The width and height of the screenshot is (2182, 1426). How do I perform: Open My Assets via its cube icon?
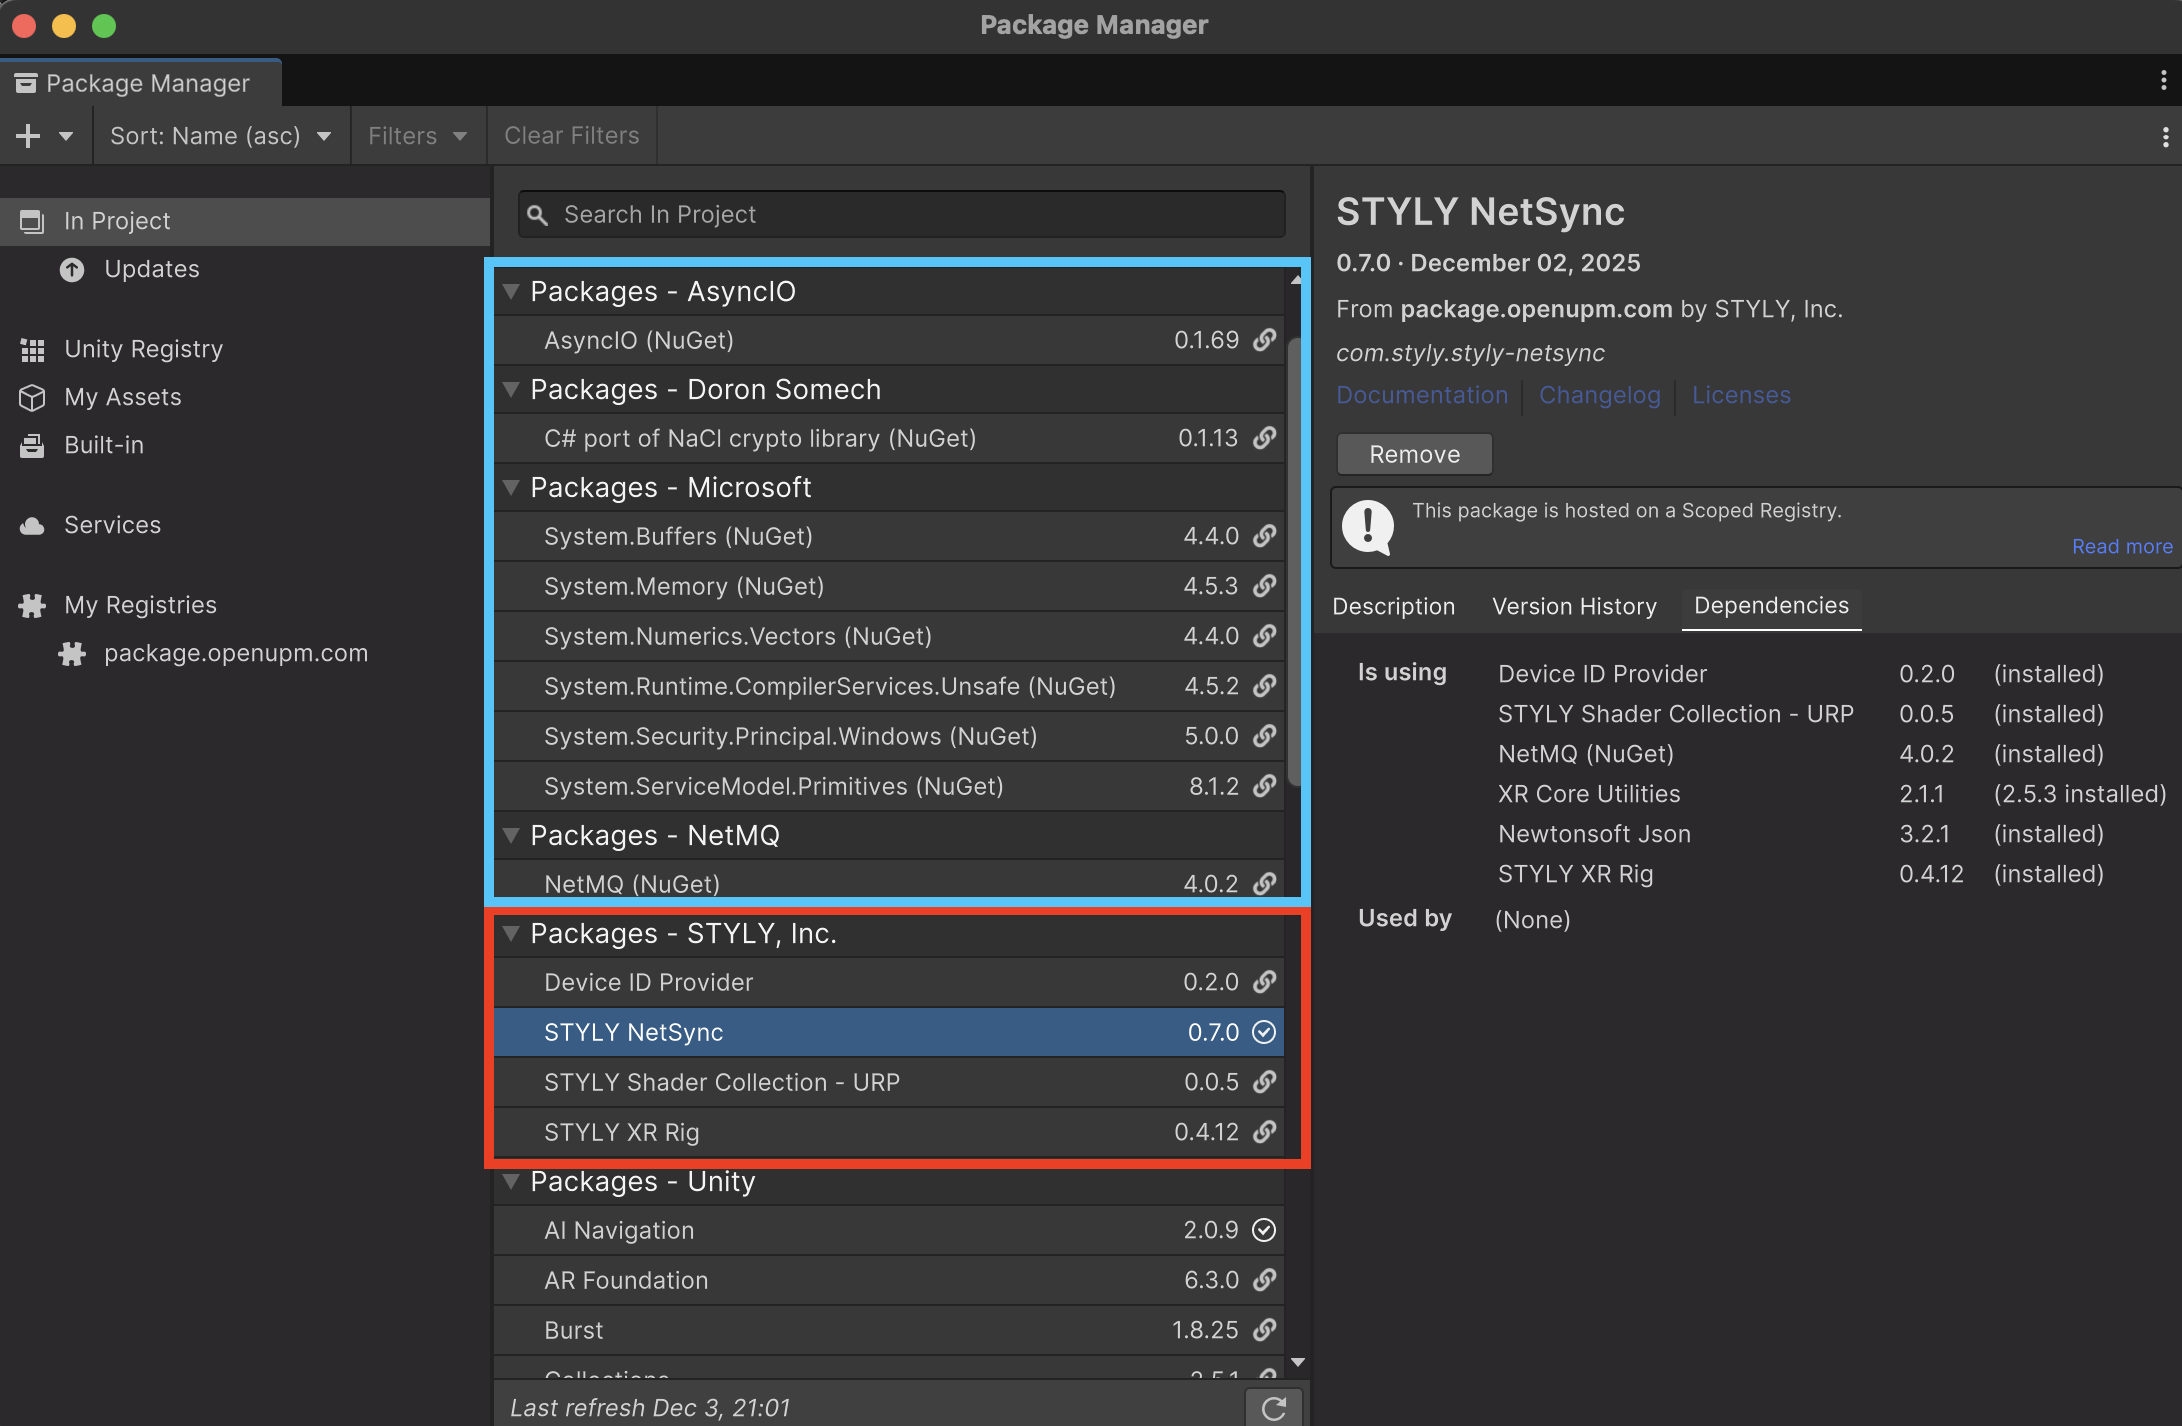[x=32, y=397]
